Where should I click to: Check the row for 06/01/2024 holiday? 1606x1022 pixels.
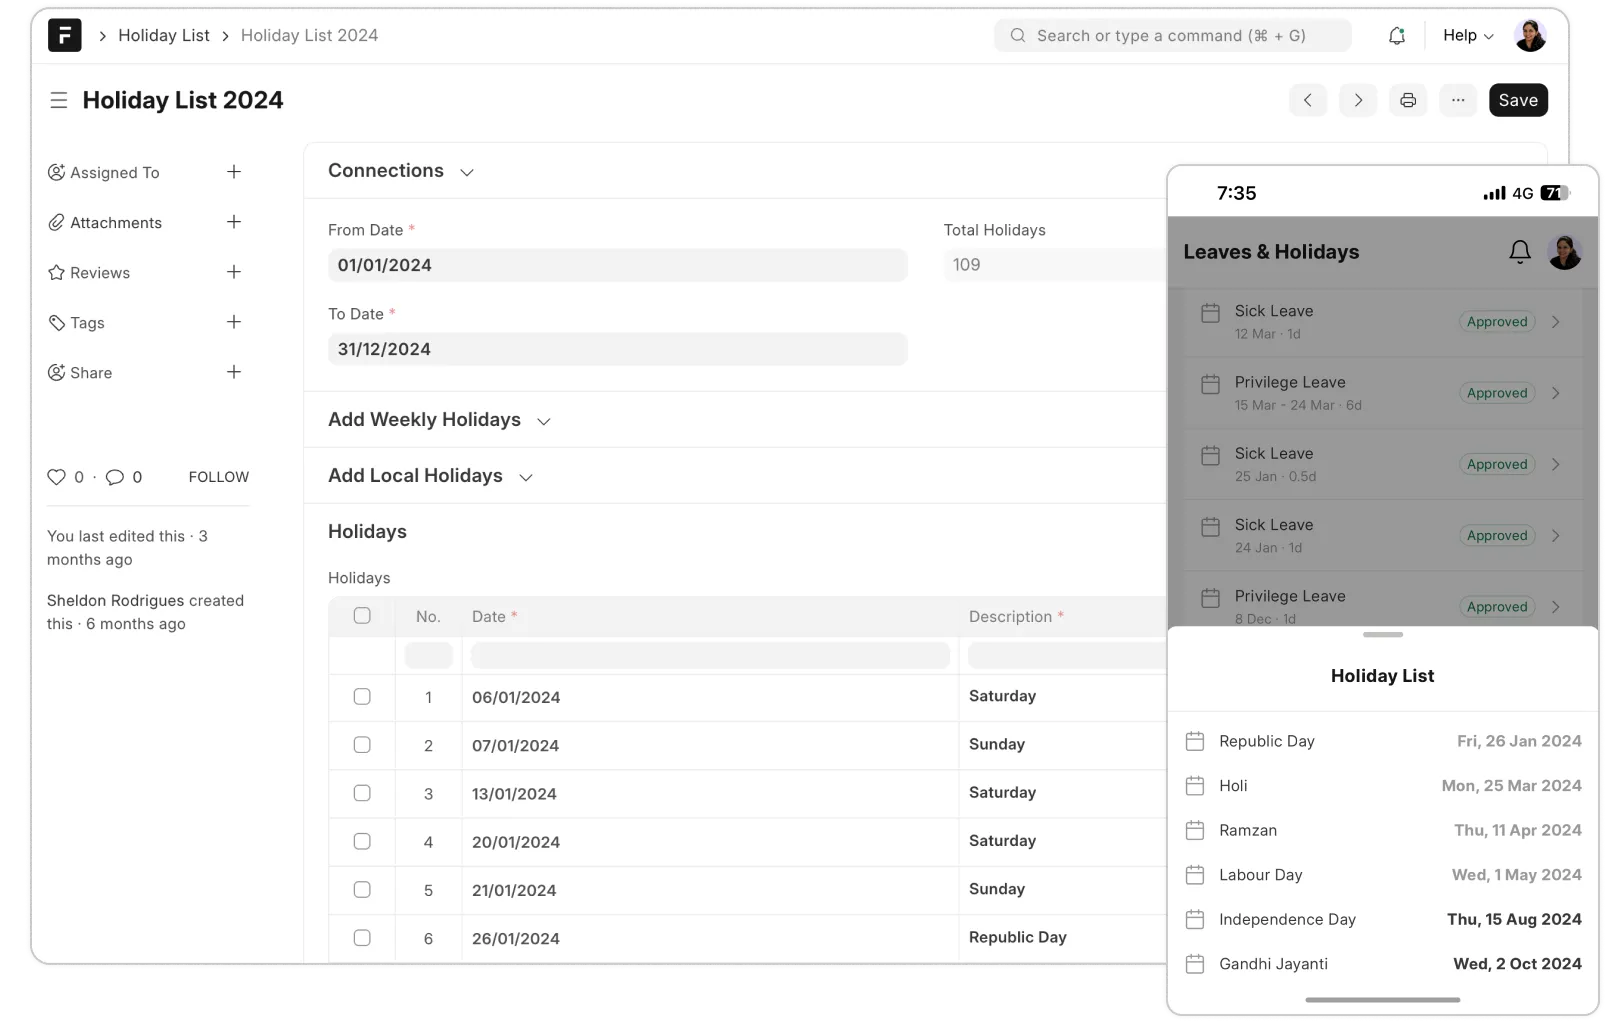click(x=362, y=697)
